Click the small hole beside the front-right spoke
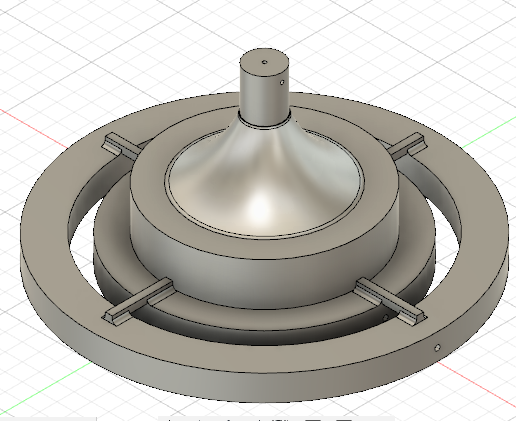The height and width of the screenshot is (421, 516). [x=386, y=317]
